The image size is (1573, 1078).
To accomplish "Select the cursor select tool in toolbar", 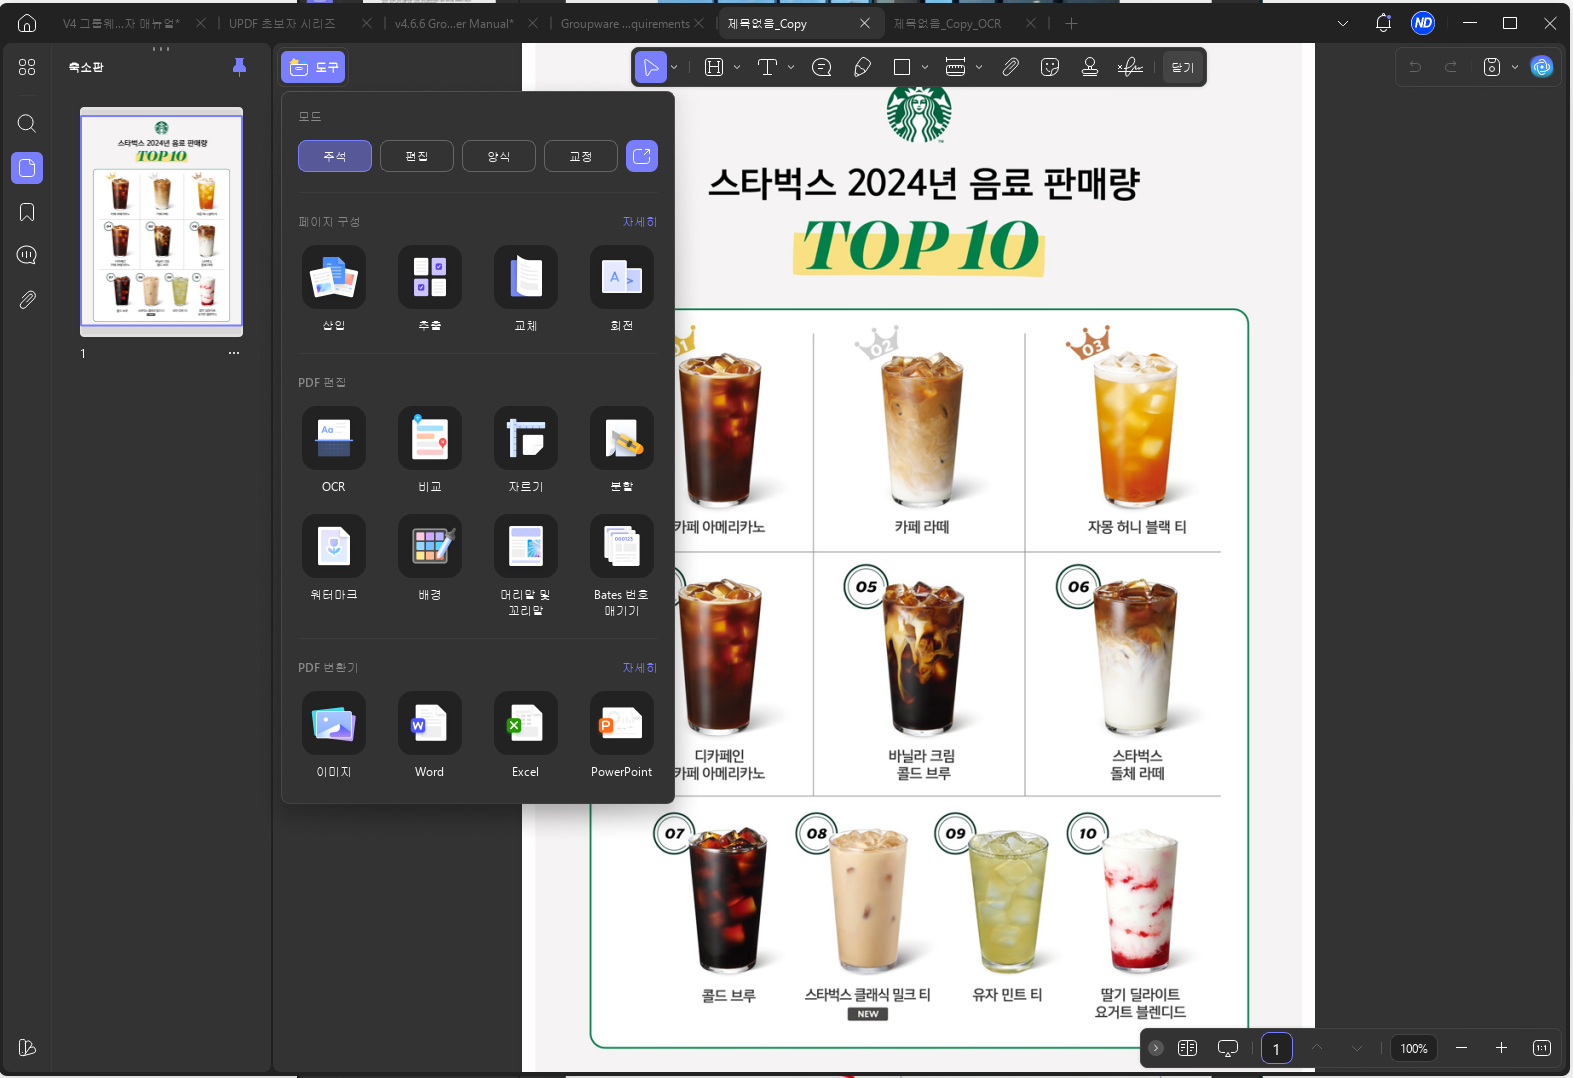I will pos(651,67).
